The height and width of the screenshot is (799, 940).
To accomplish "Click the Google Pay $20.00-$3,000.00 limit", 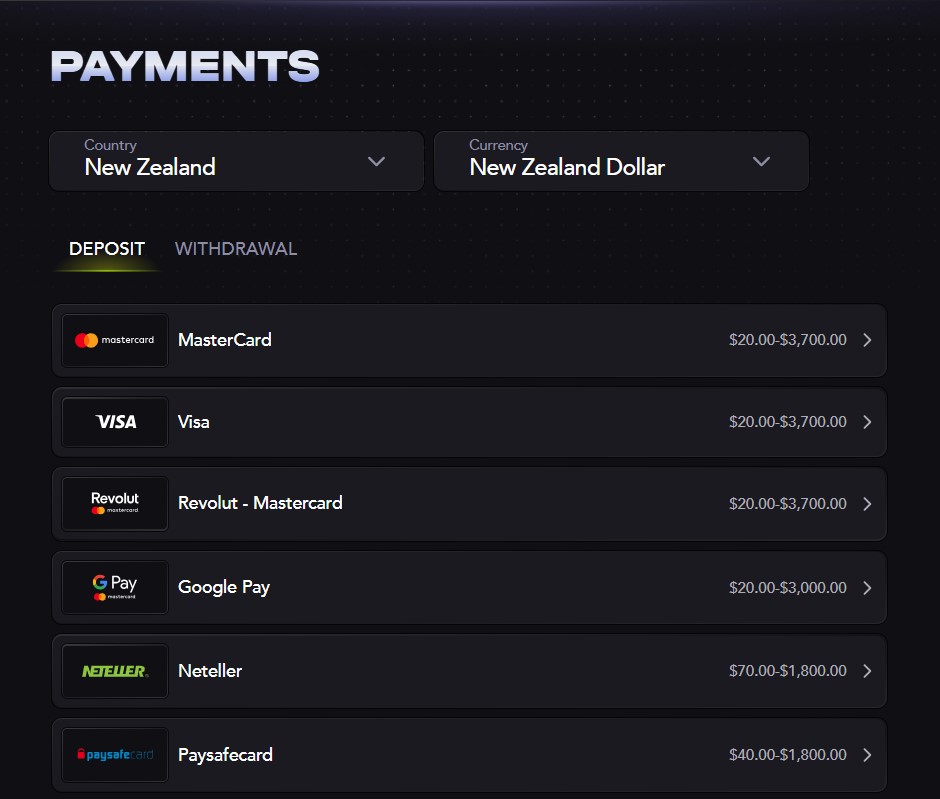I will [788, 587].
